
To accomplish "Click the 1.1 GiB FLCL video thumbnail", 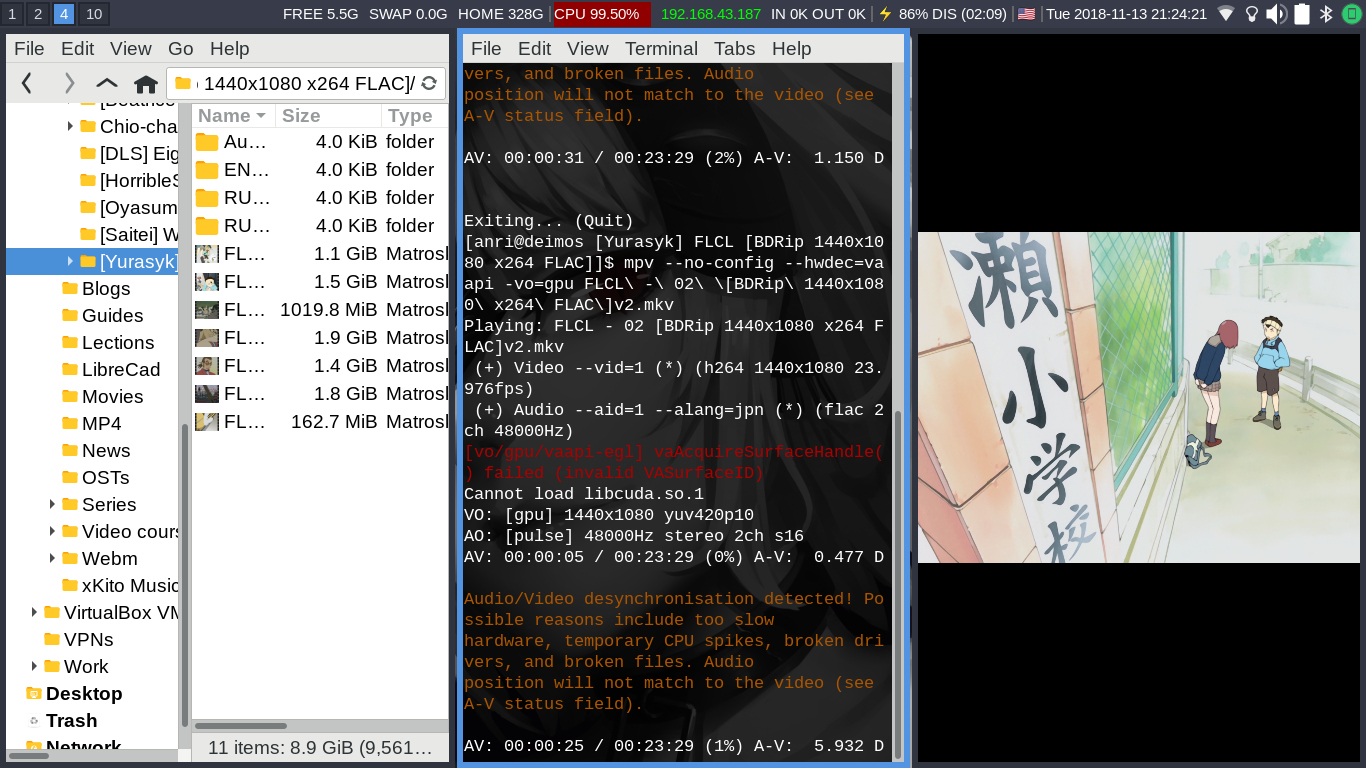I will coord(206,253).
